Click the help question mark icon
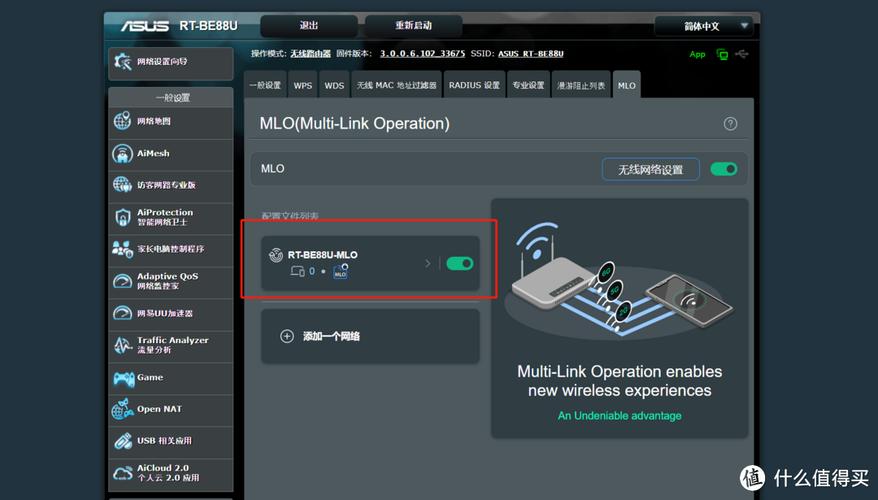The width and height of the screenshot is (878, 500). click(x=730, y=124)
